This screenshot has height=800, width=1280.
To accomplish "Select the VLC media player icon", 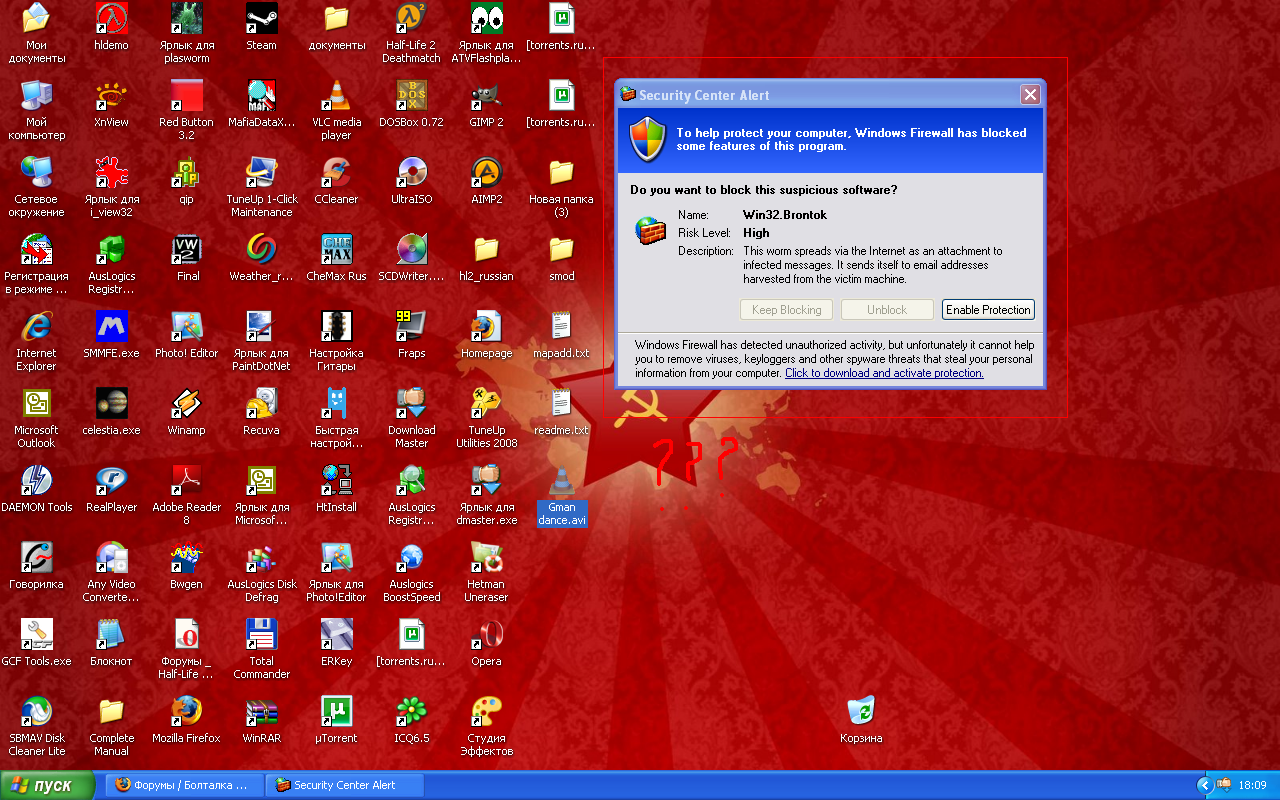I will tap(337, 95).
